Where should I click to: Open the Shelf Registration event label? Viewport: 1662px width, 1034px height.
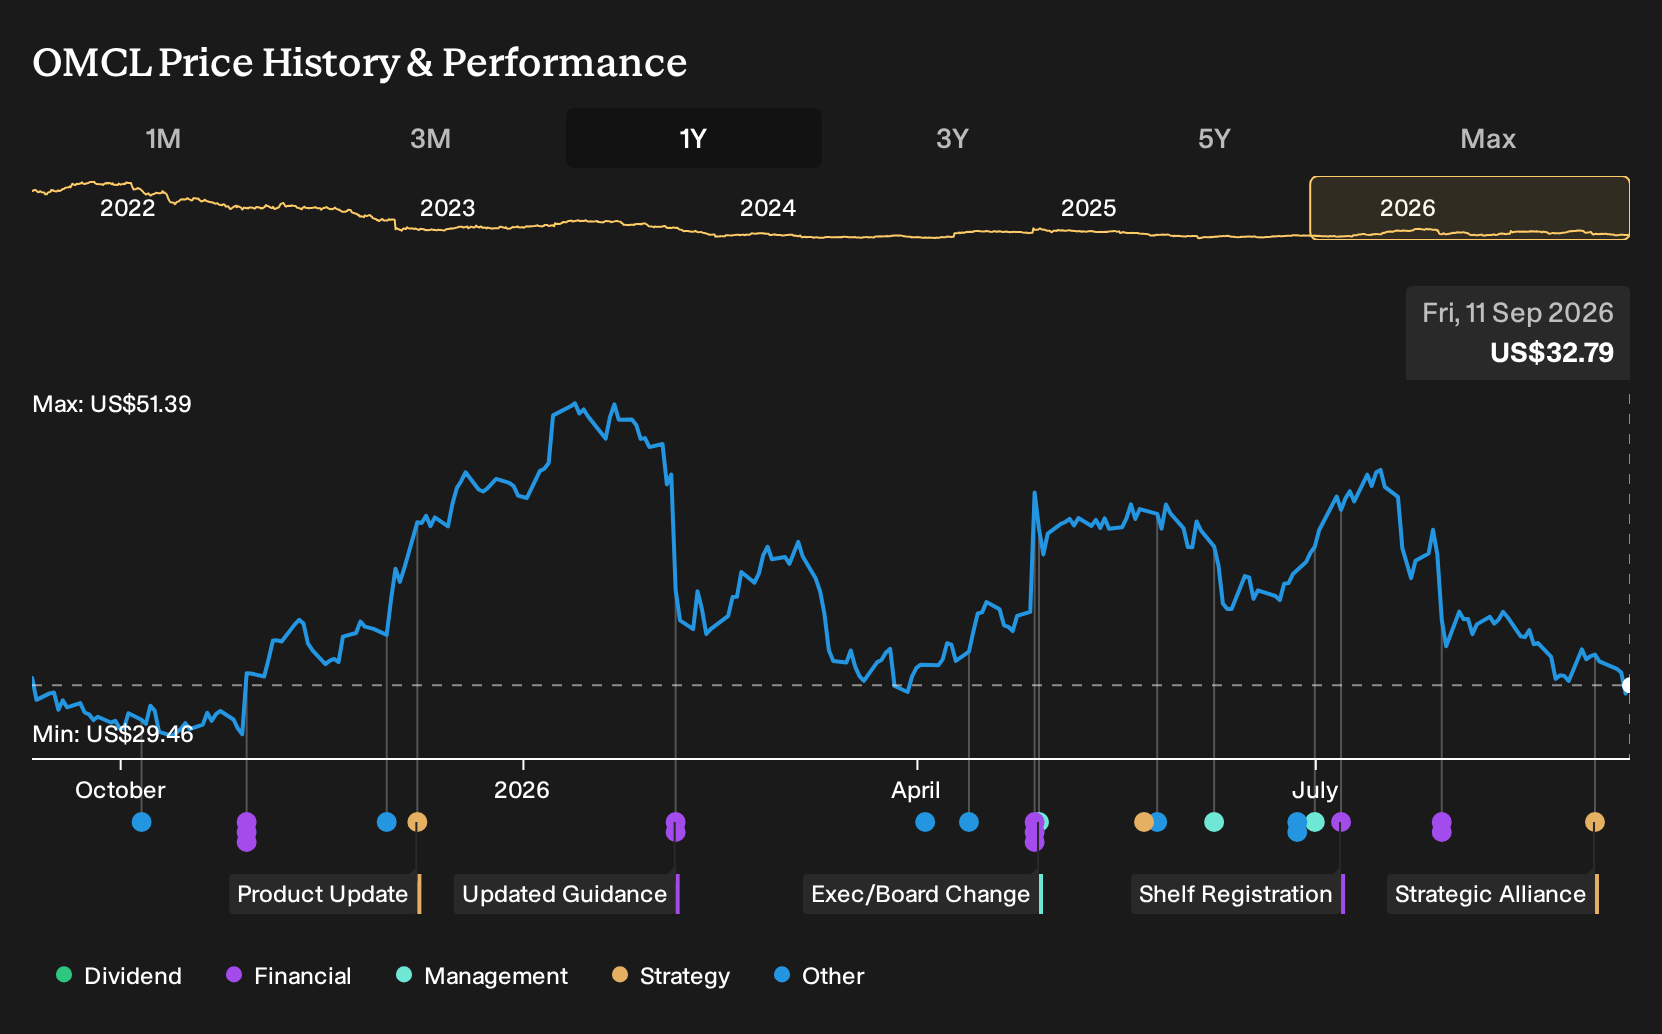[1238, 894]
